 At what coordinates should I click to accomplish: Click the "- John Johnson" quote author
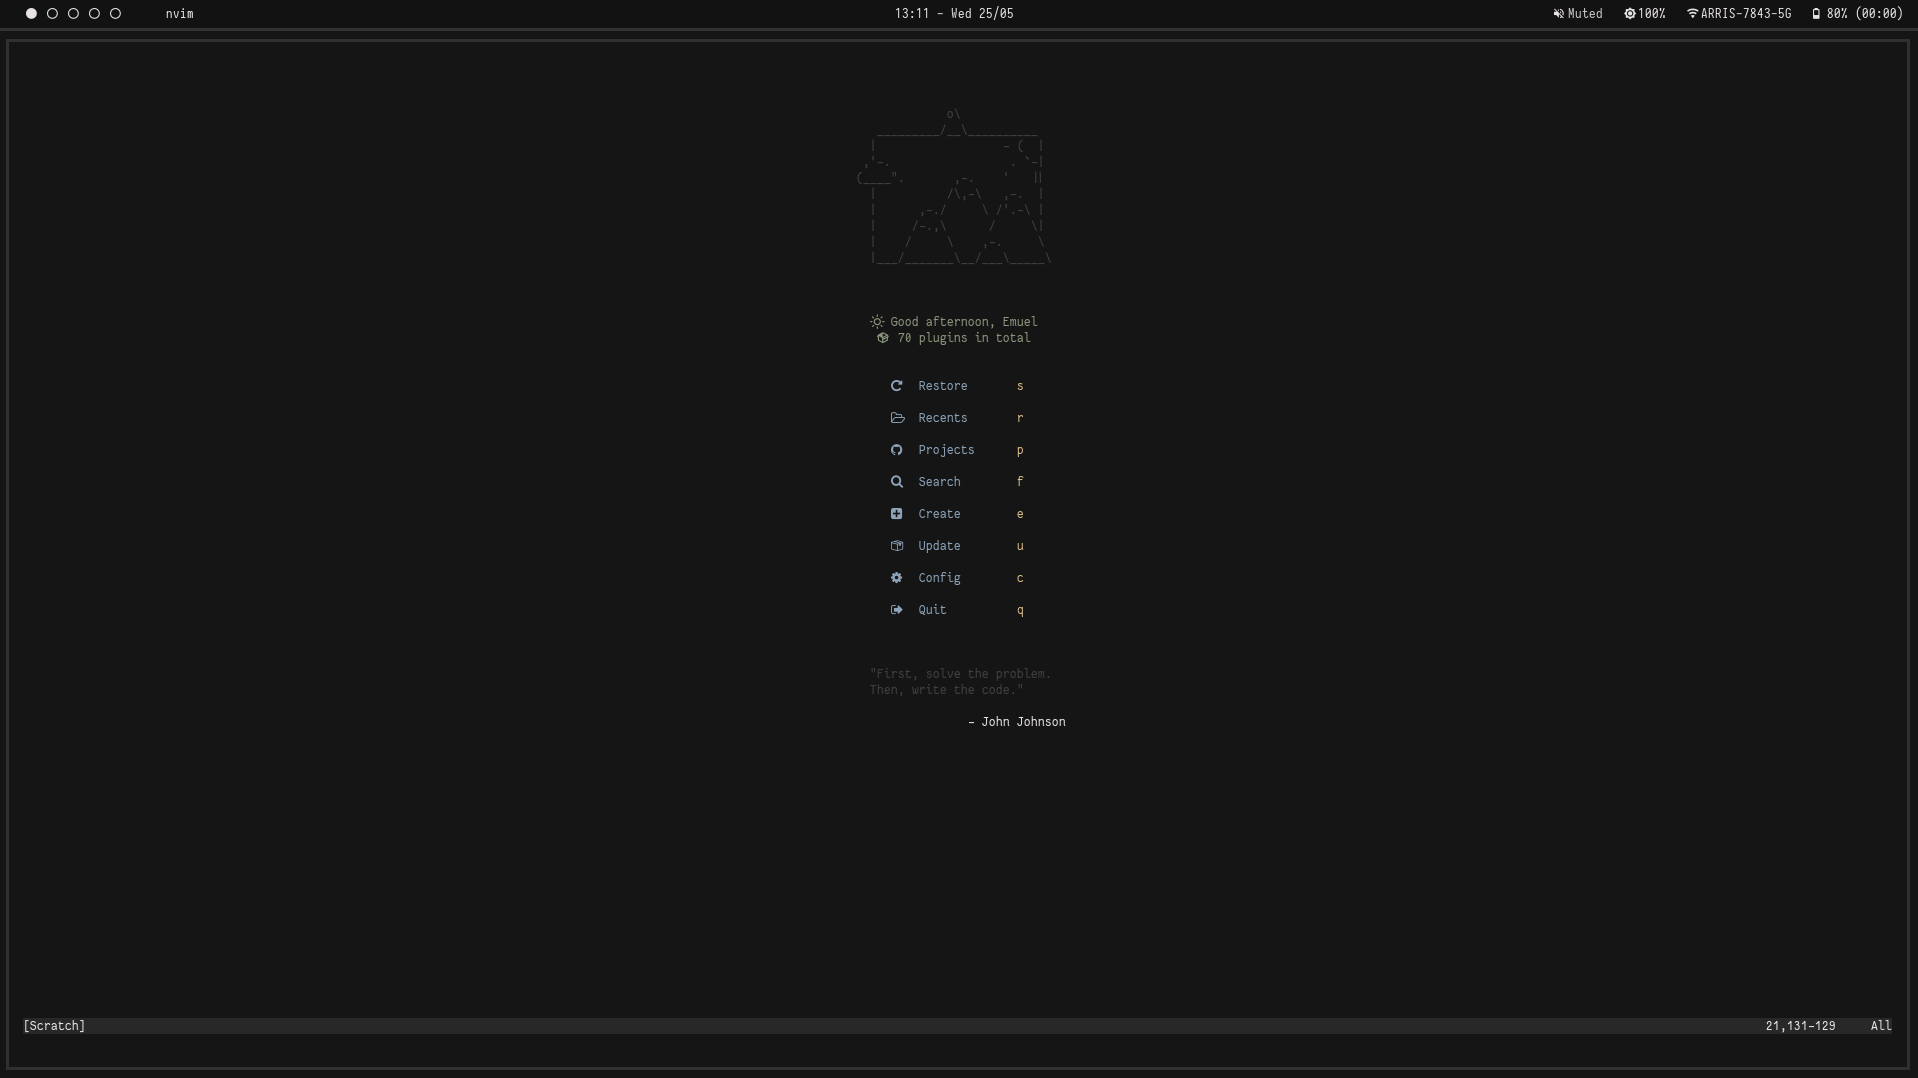tap(1017, 722)
